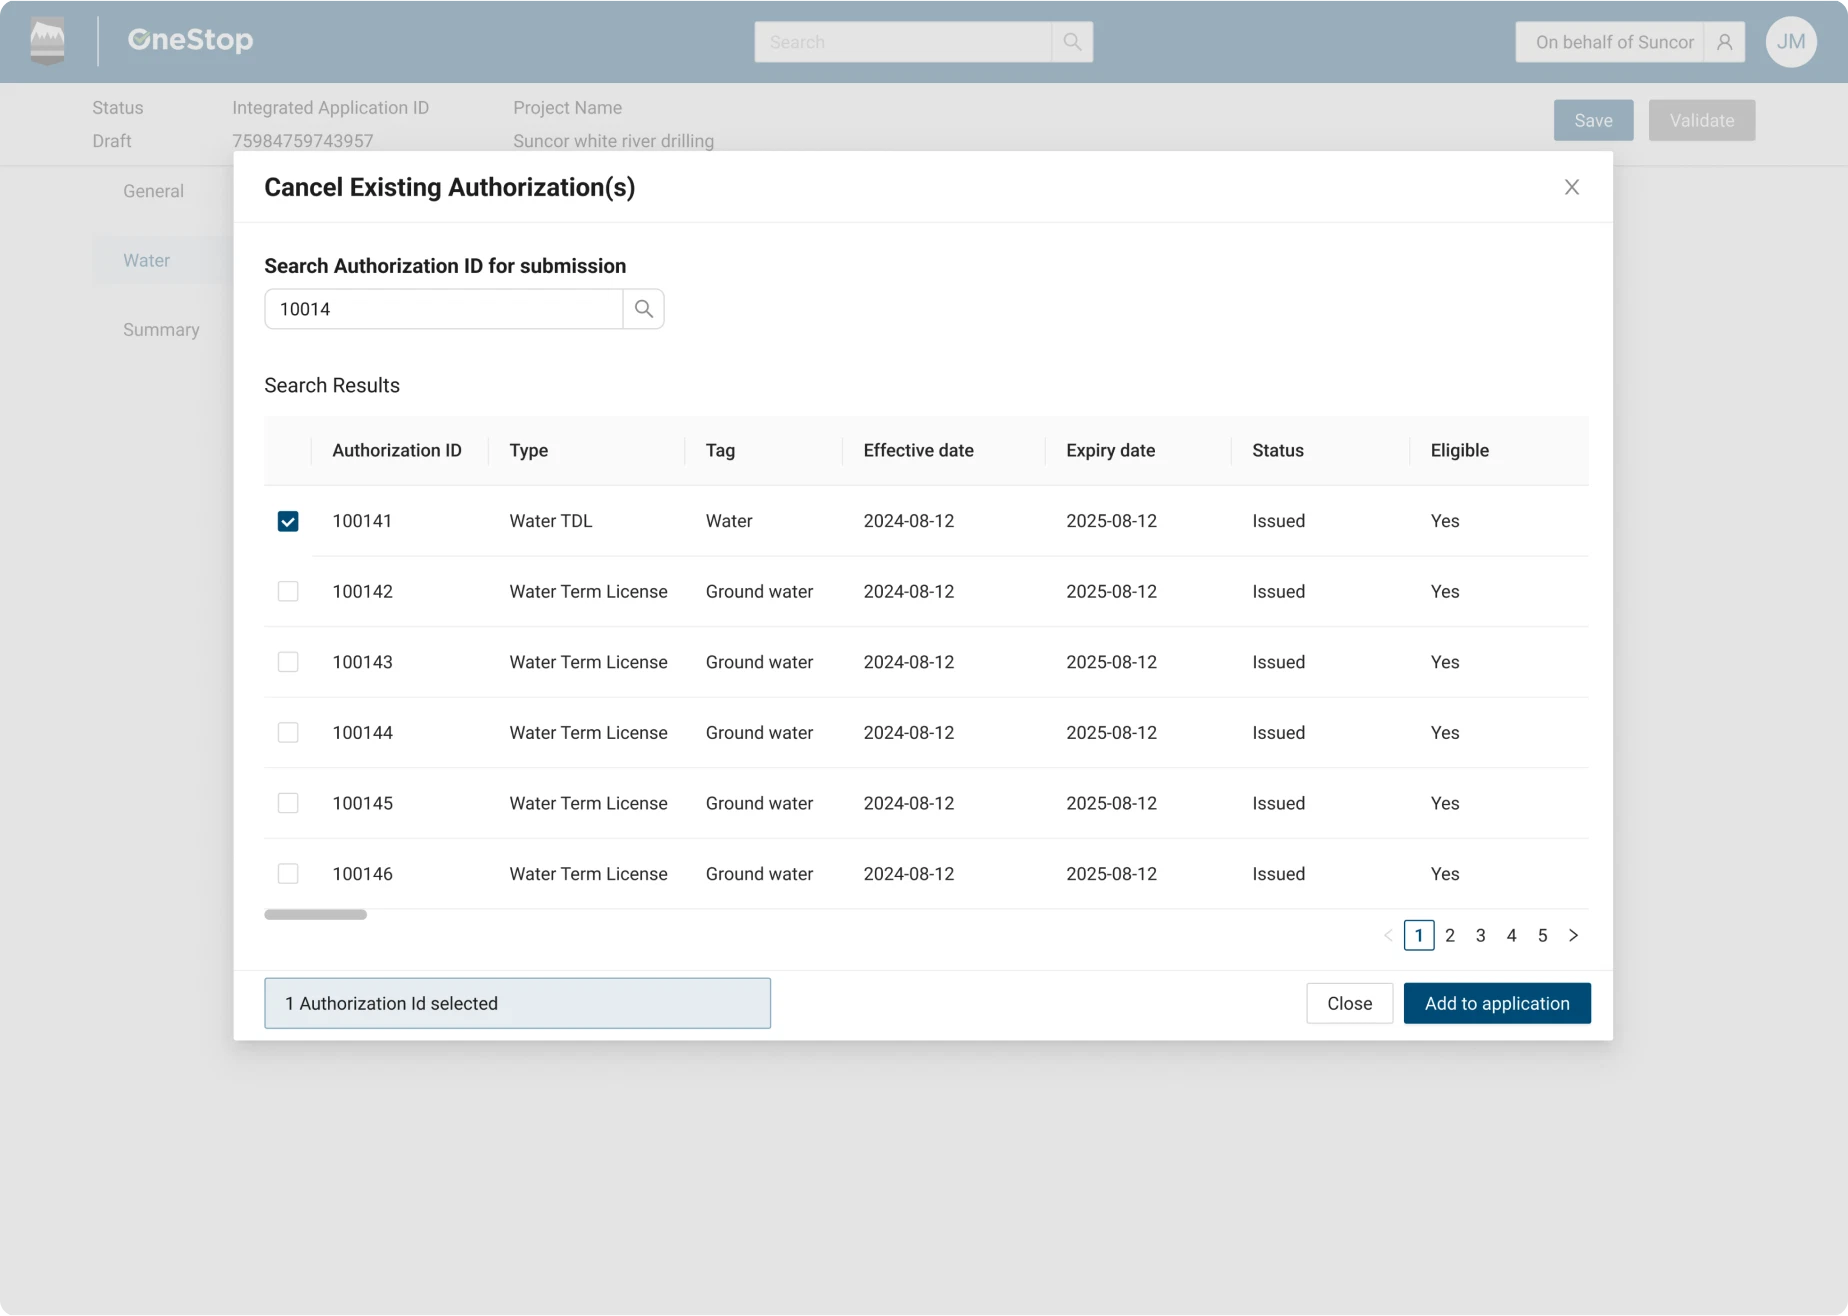The width and height of the screenshot is (1848, 1316).
Task: Click the Eligible column header
Action: pos(1459,450)
